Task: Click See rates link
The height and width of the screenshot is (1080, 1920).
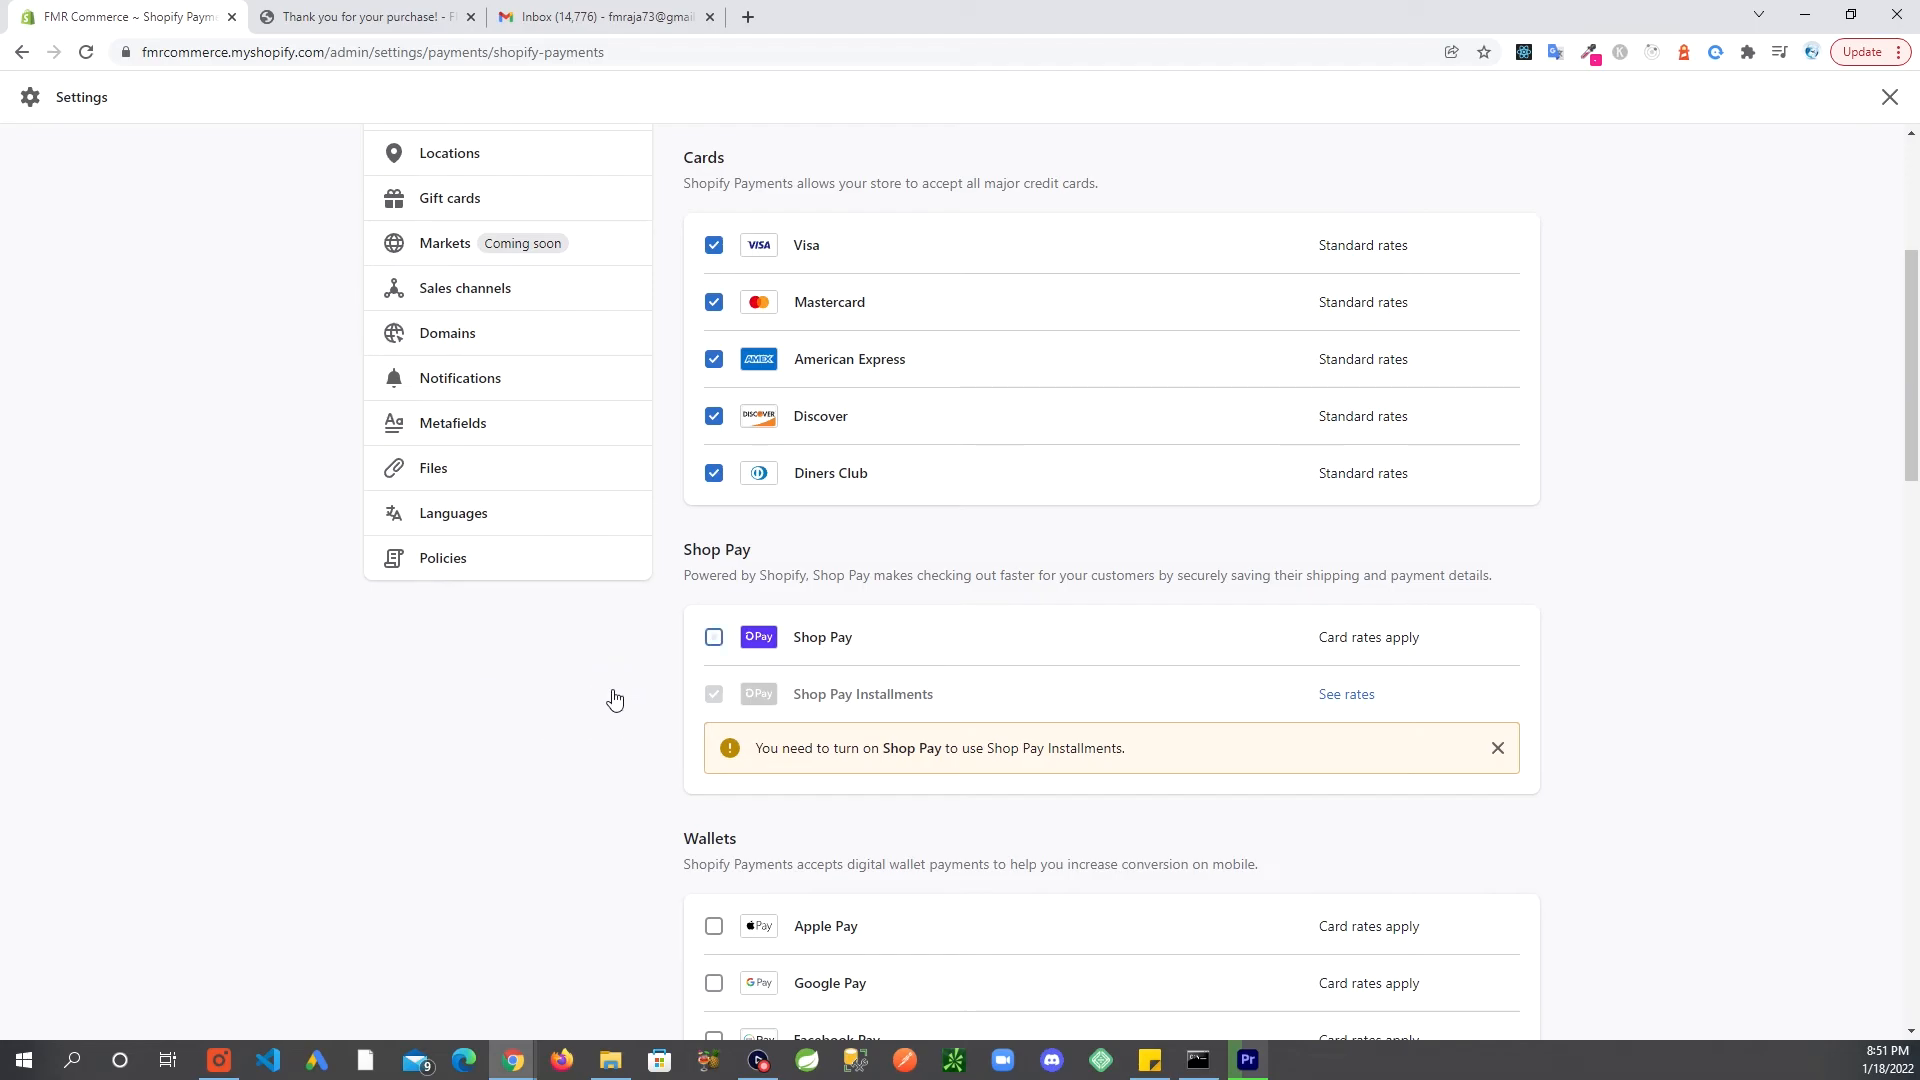Action: tap(1346, 694)
